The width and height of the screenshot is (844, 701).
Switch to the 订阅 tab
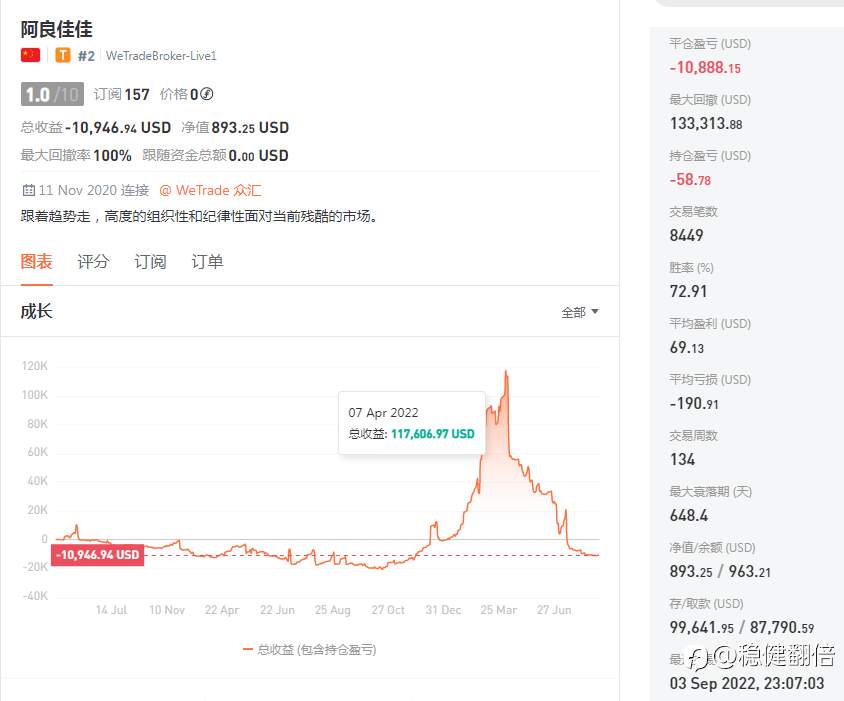click(150, 262)
